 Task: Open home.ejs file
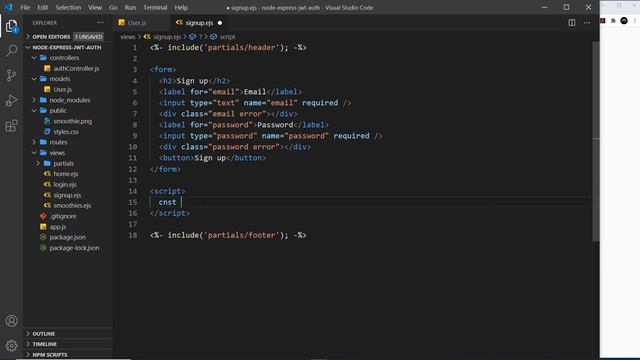[66, 174]
